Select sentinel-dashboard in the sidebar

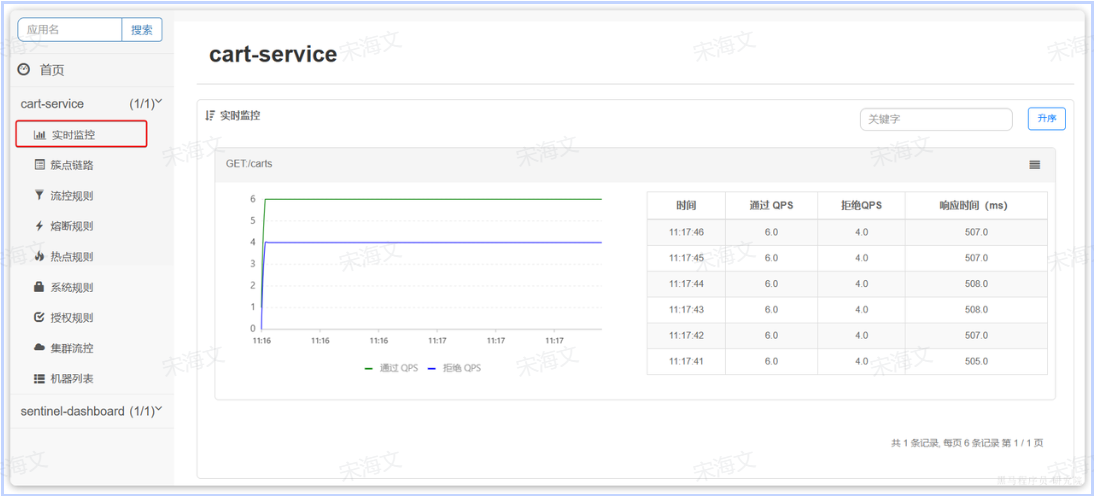click(73, 412)
